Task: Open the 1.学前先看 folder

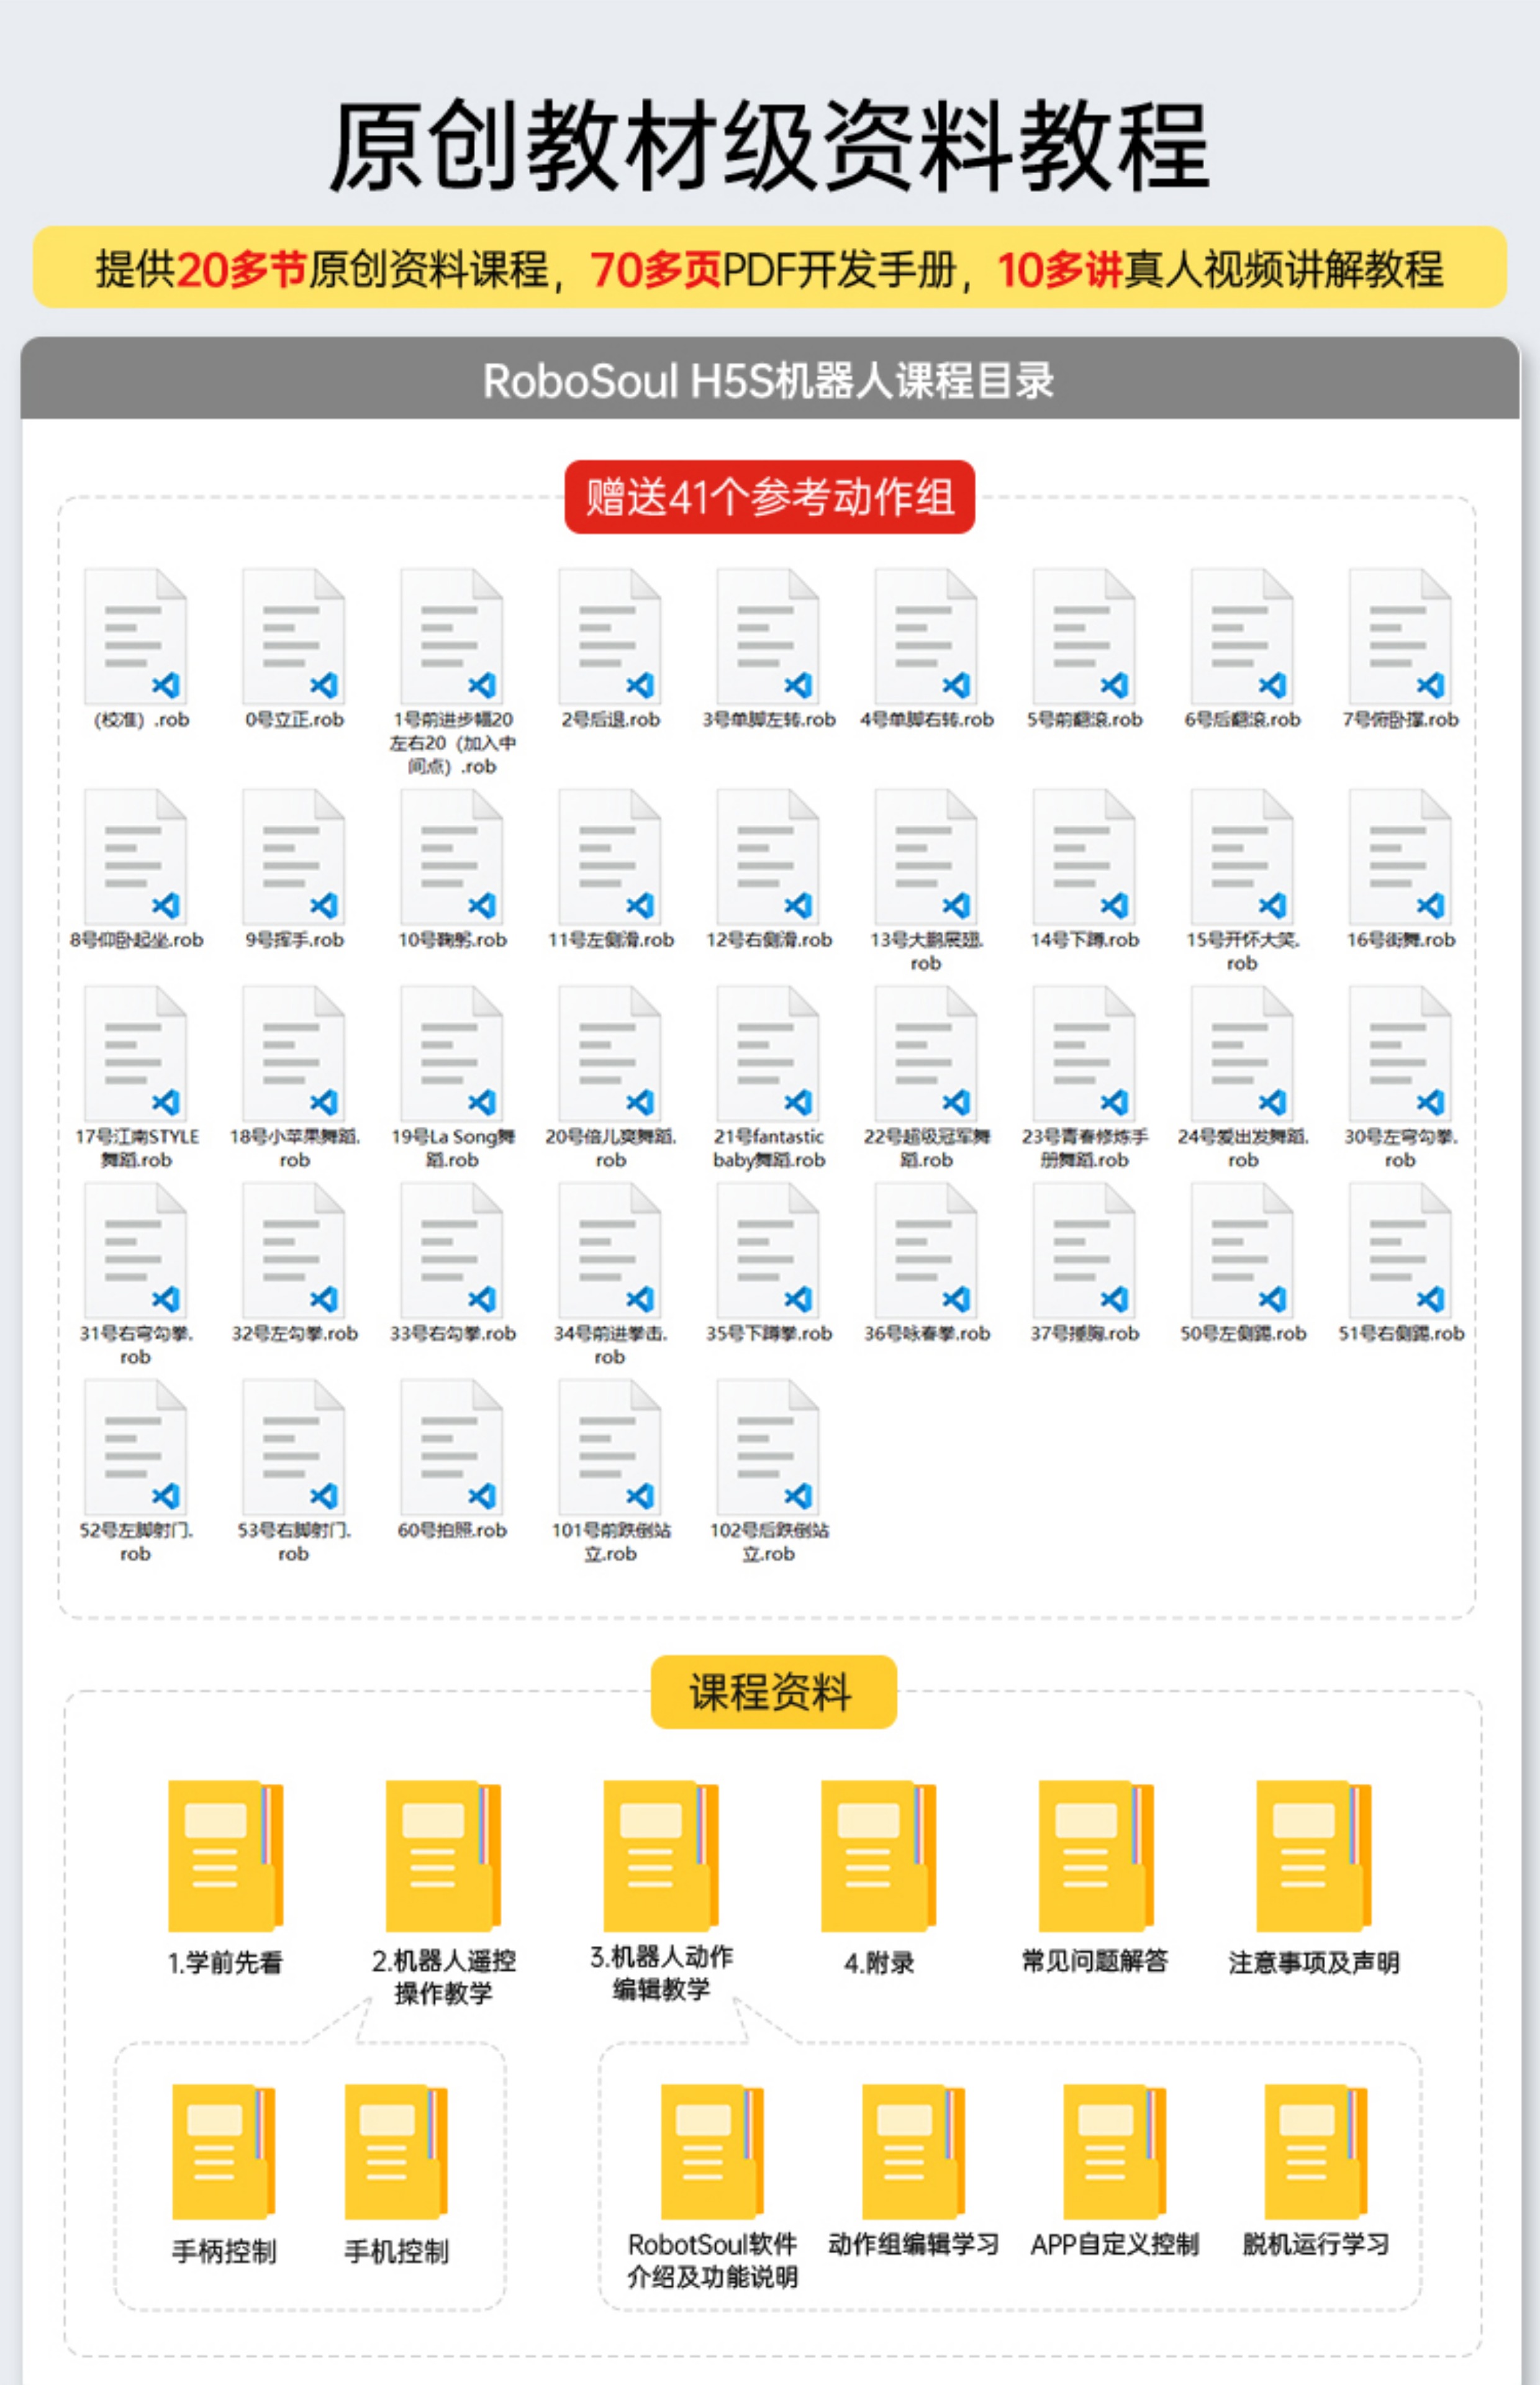Action: (x=225, y=1855)
